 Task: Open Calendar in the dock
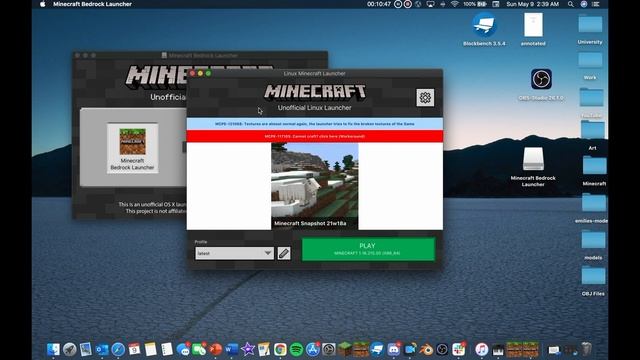(134, 350)
